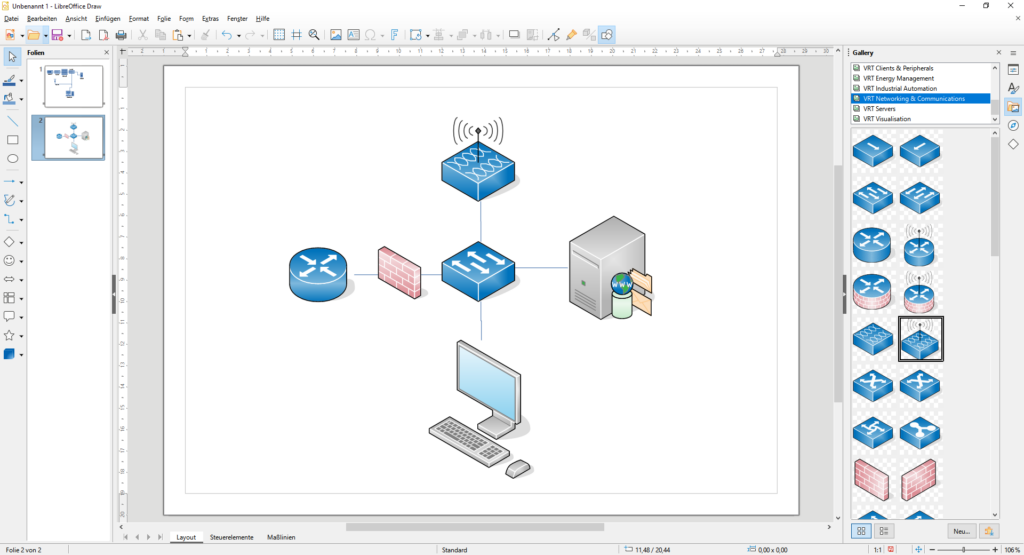1024x555 pixels.
Task: Open the Zoom & Pan magnifier tool
Action: pos(313,35)
